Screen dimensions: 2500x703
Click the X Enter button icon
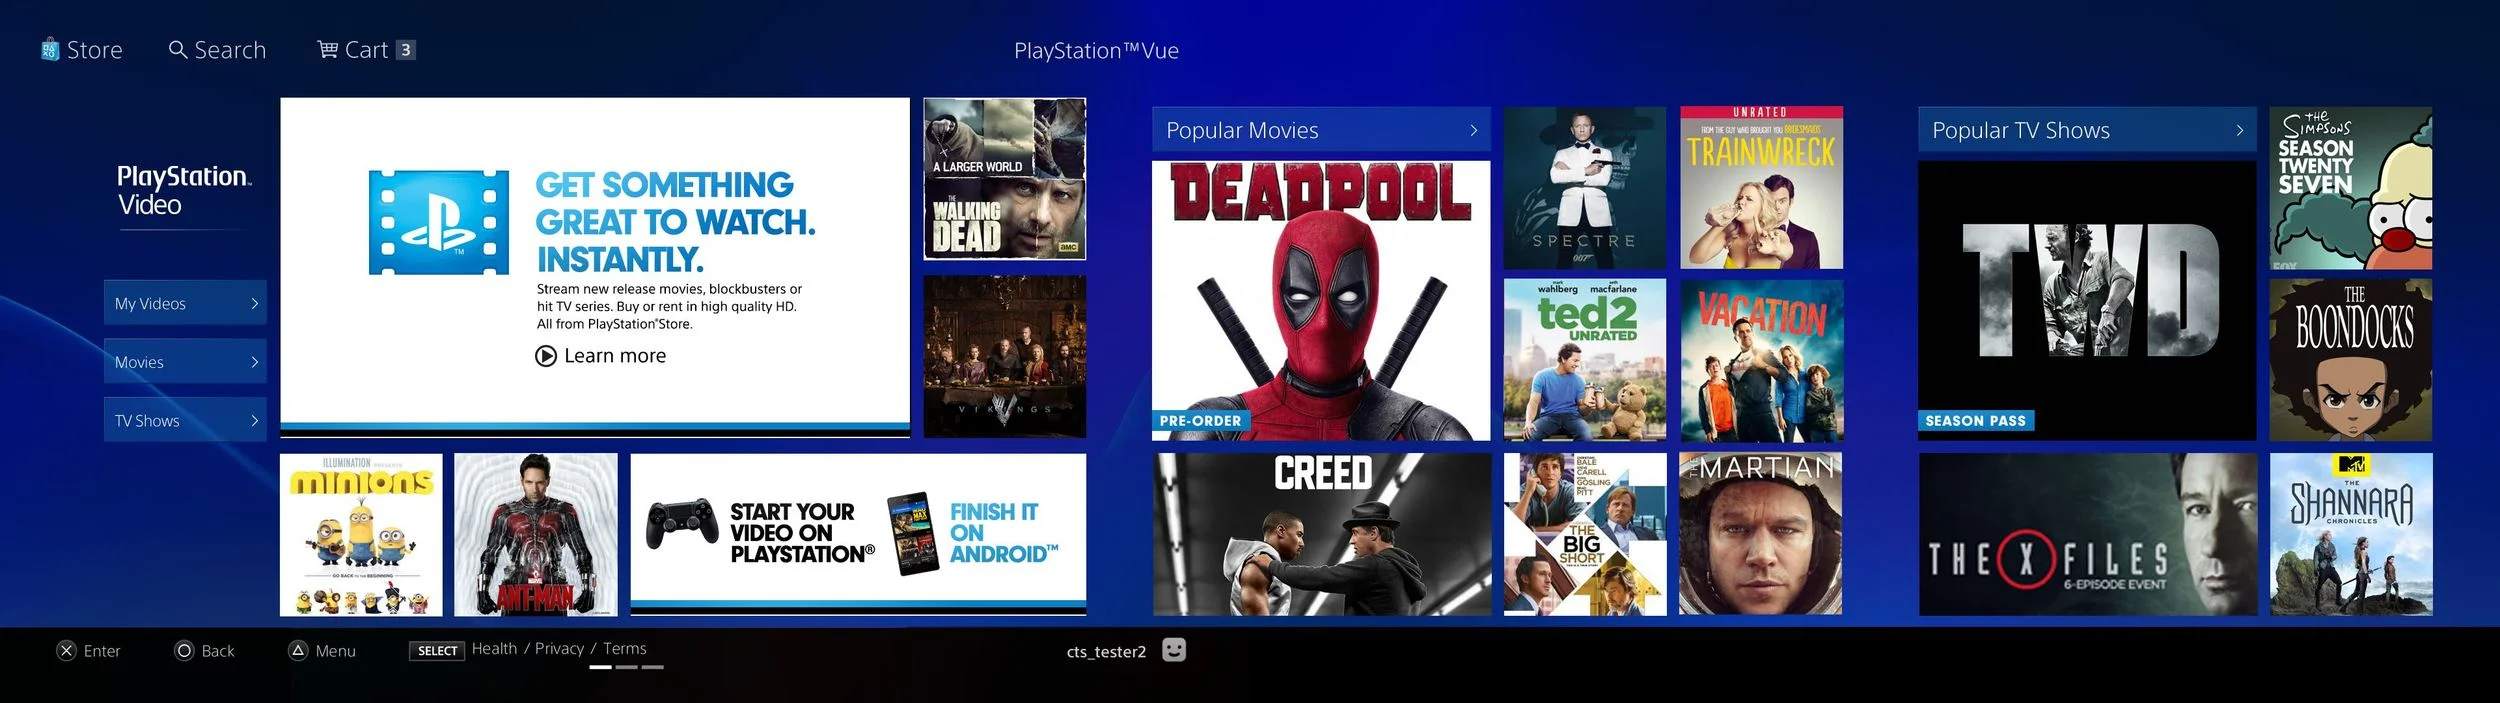point(66,651)
